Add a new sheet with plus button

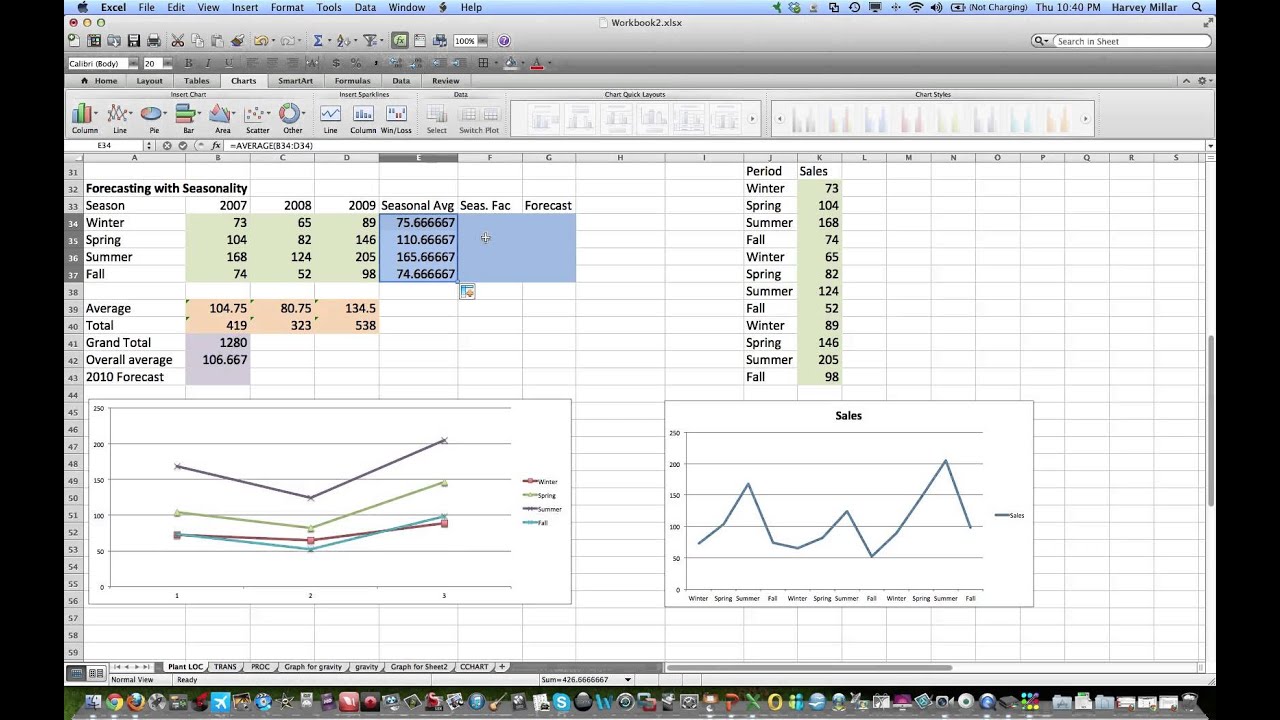pyautogui.click(x=502, y=667)
